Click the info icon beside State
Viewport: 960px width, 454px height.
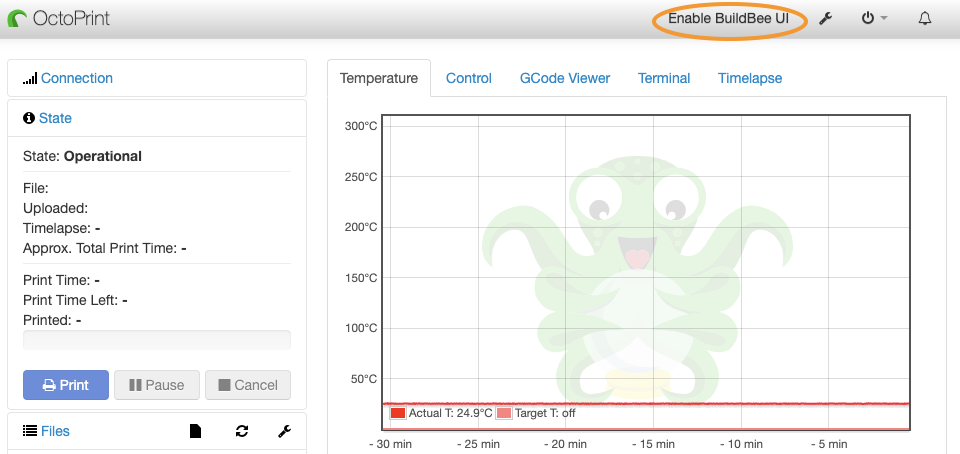pos(29,118)
